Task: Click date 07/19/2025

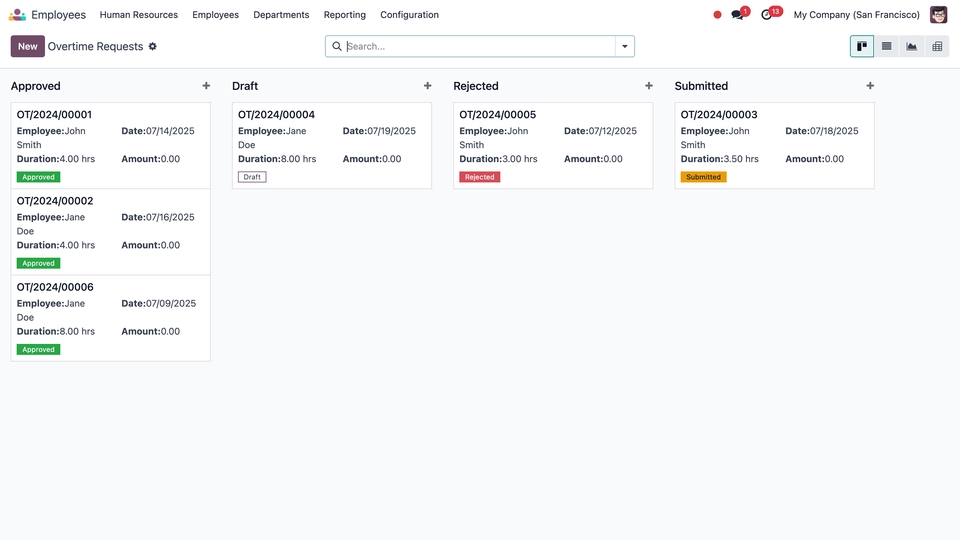Action: (391, 131)
